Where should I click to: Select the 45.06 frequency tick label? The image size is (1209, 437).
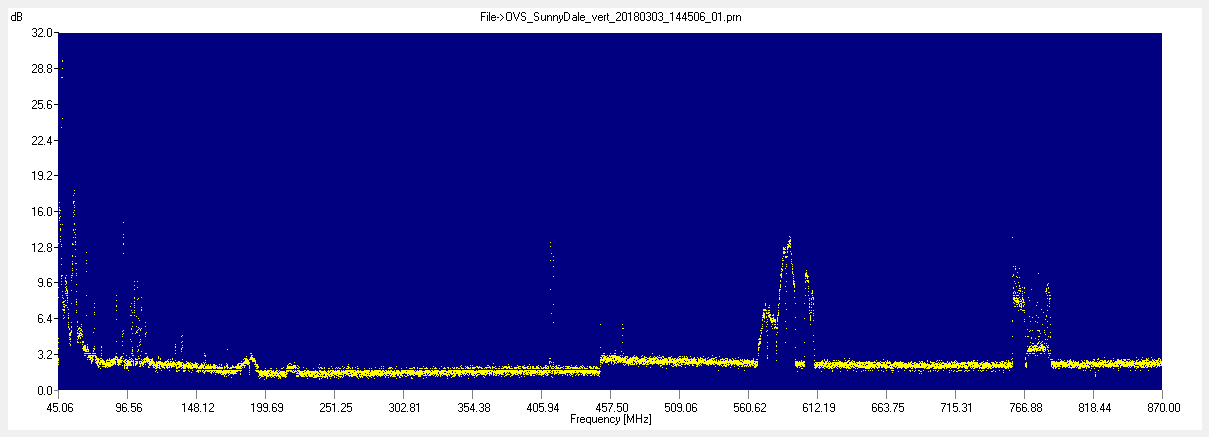pos(59,407)
